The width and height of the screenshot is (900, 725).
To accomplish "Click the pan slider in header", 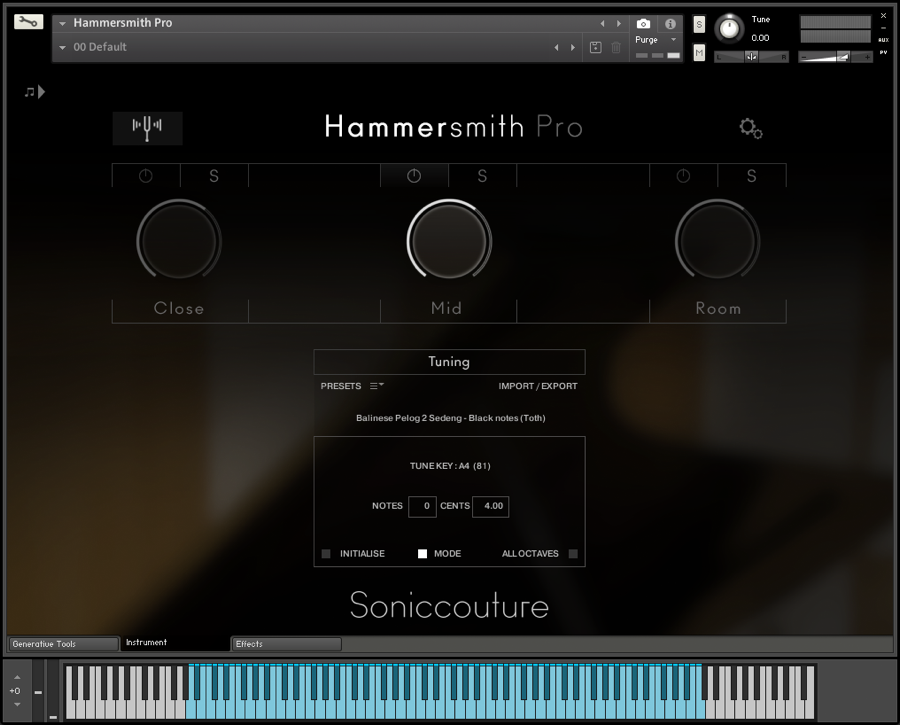I will (751, 57).
